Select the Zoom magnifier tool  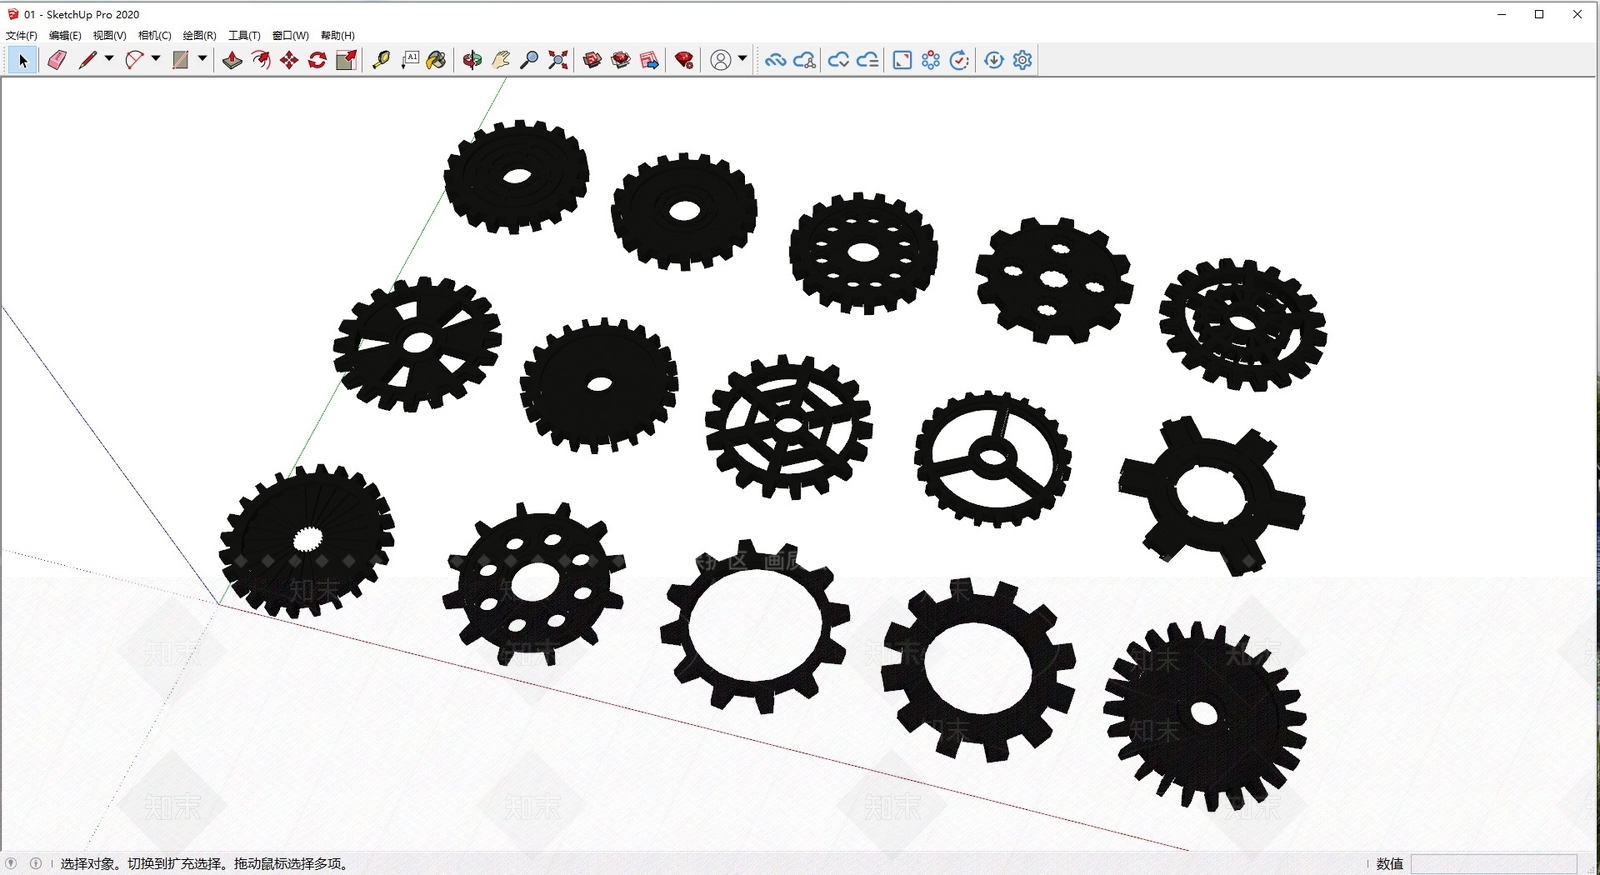click(x=530, y=60)
